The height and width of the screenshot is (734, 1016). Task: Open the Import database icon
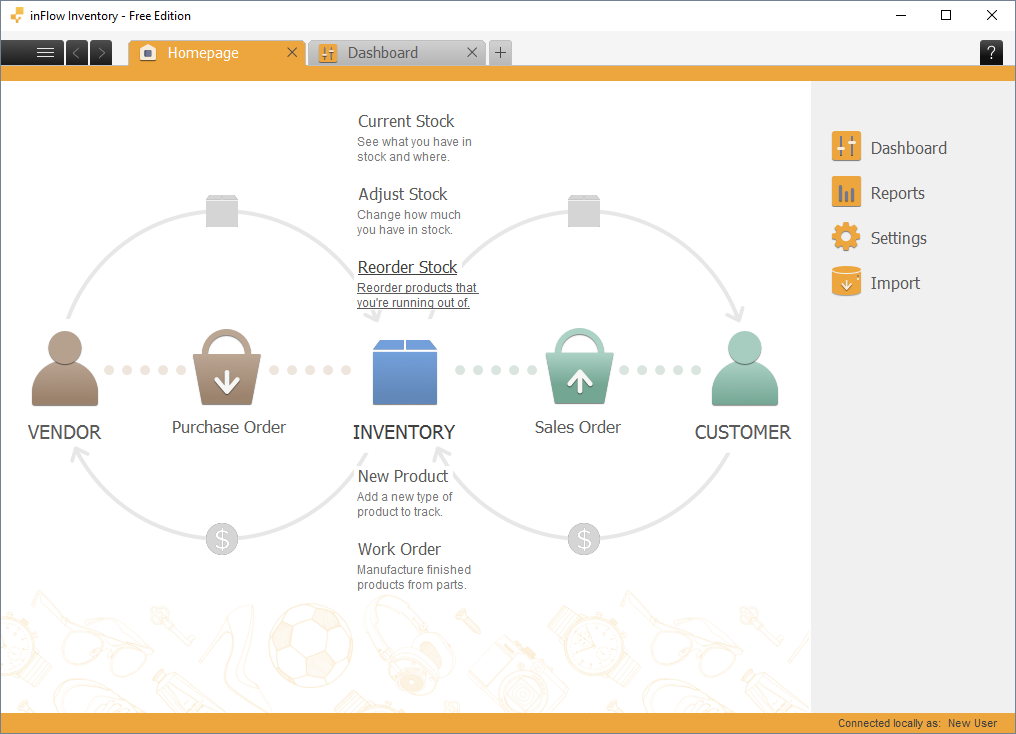tap(846, 281)
